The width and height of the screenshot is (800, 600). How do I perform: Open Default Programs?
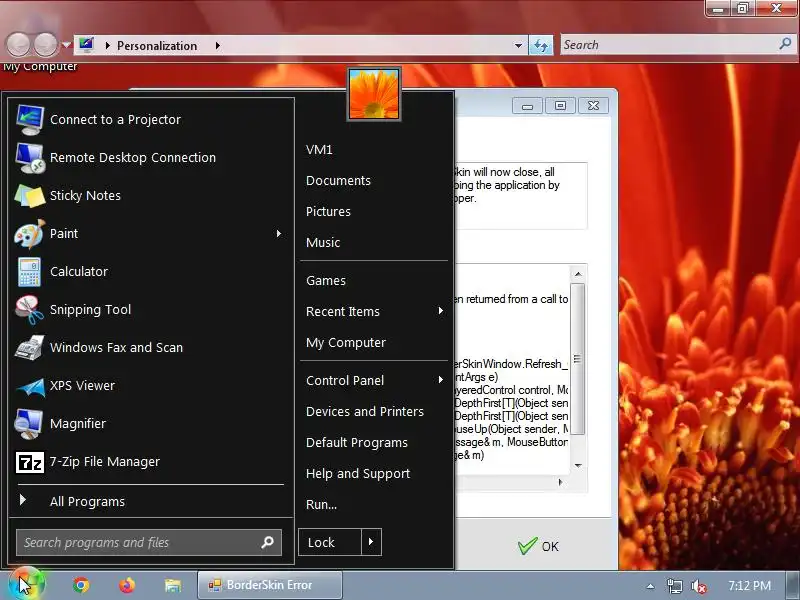click(x=357, y=442)
